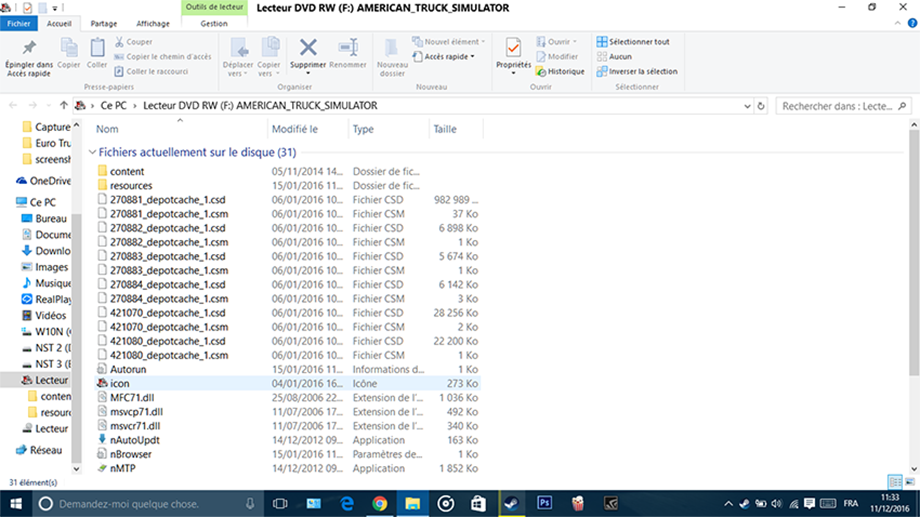Open the ribbon help question mark
This screenshot has height=517, width=920.
(x=912, y=23)
